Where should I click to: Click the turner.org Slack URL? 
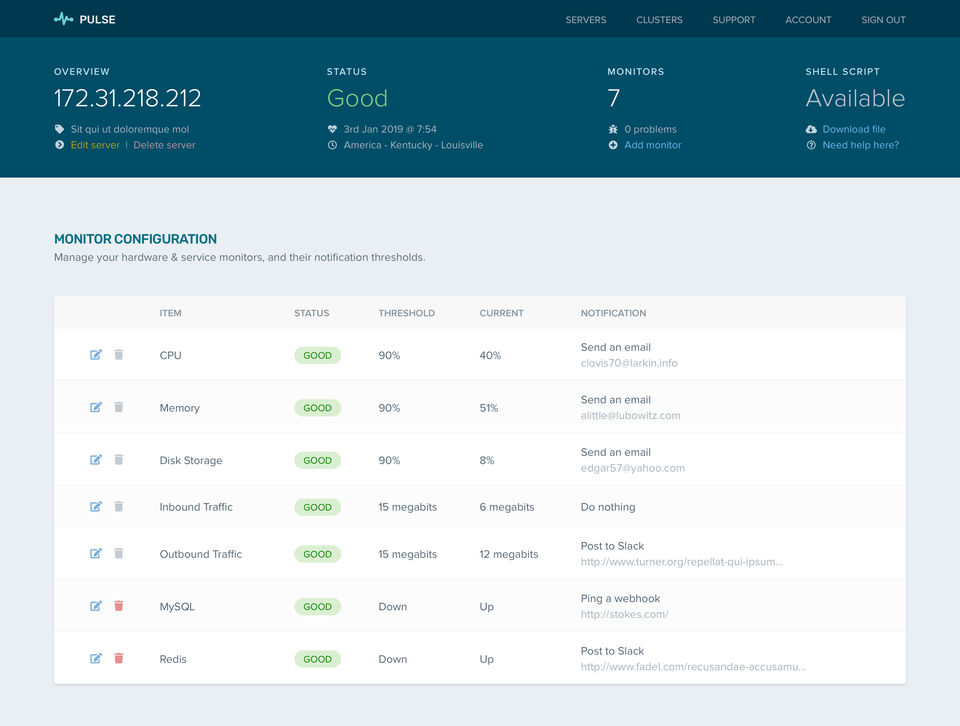pyautogui.click(x=681, y=562)
